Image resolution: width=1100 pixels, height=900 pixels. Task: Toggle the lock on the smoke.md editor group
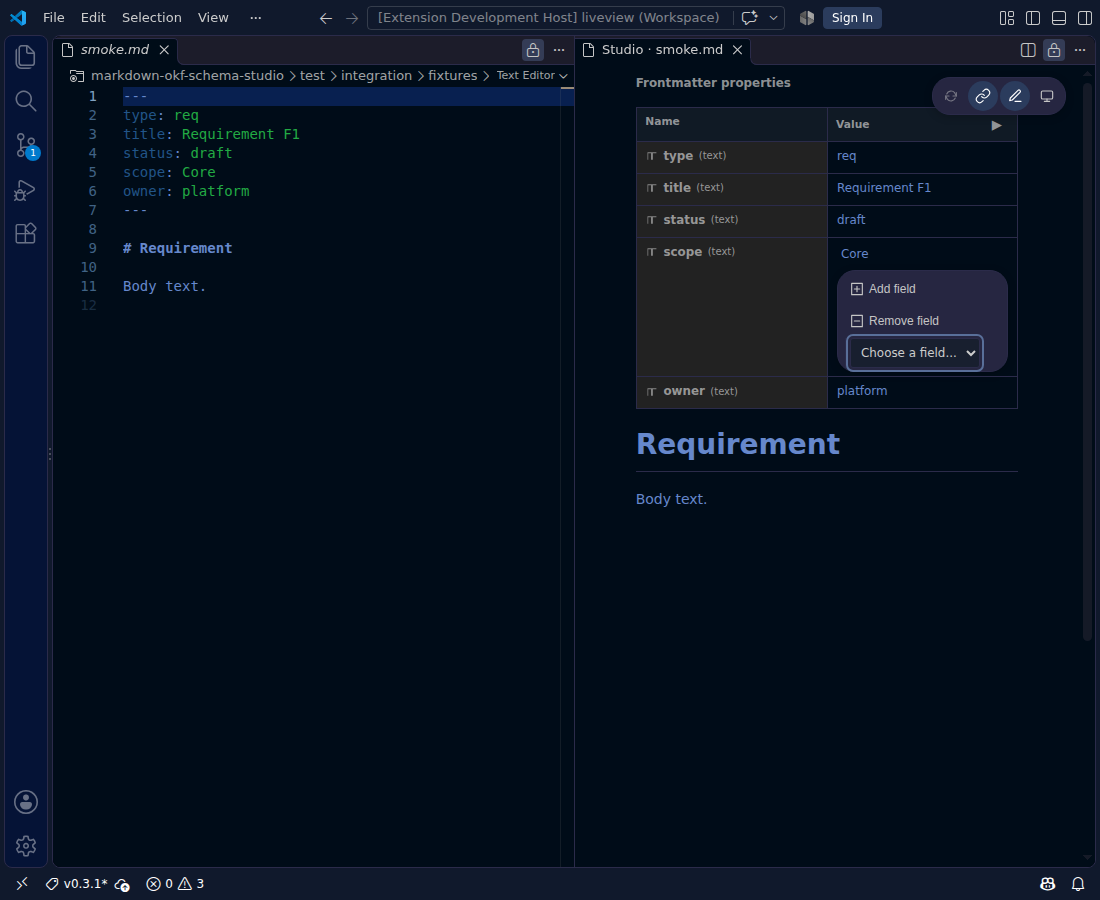[x=533, y=50]
